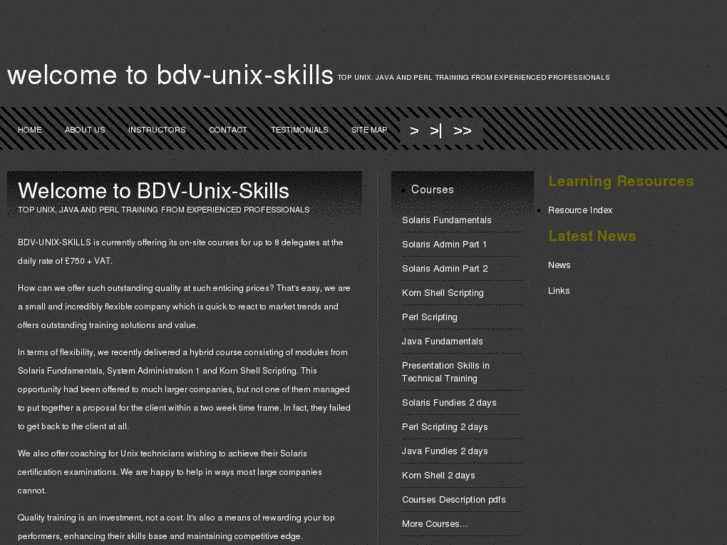This screenshot has height=545, width=727.
Task: Click the 'welcome to bdv-unix-skills' site title
Action: (170, 75)
